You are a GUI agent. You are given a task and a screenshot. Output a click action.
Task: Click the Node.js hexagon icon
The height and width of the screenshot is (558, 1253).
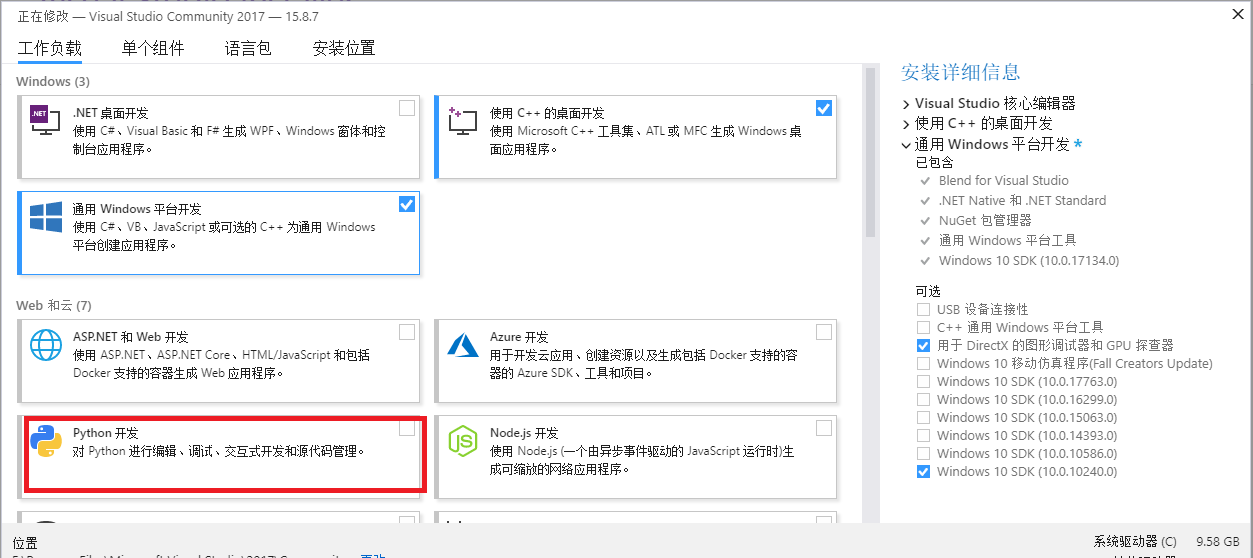coord(463,442)
